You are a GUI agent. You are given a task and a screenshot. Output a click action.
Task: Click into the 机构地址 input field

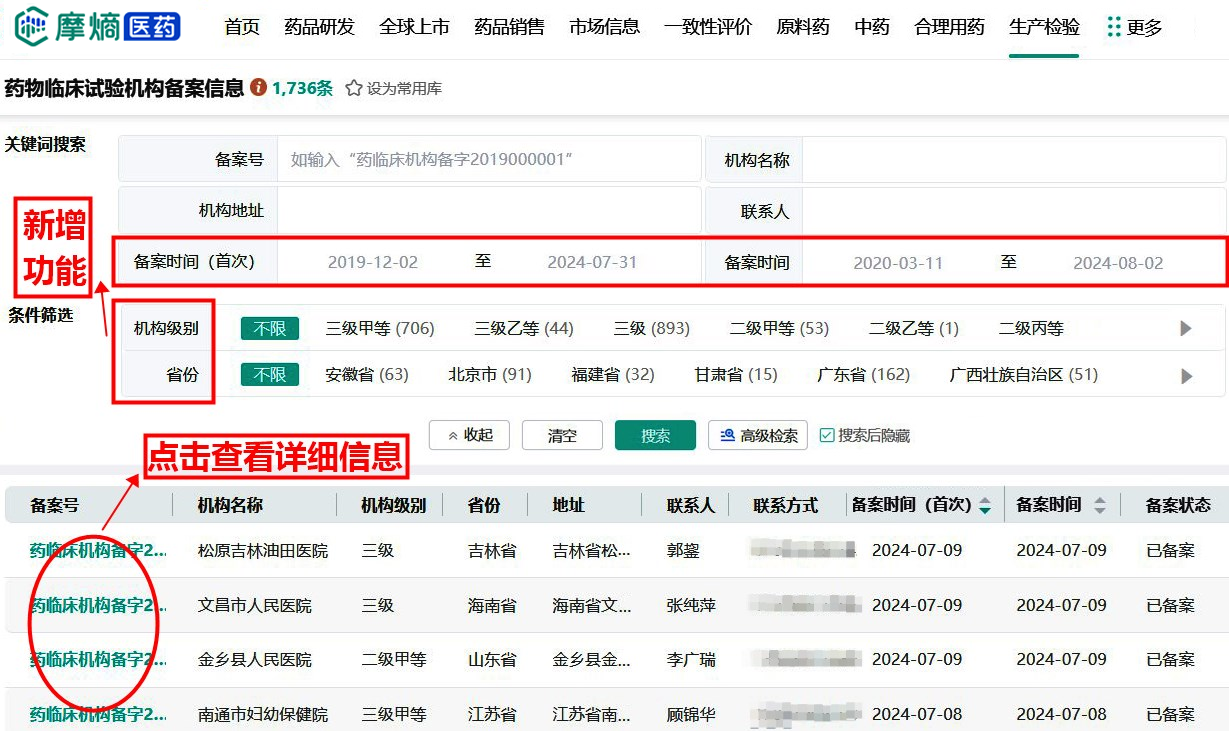[x=489, y=210]
